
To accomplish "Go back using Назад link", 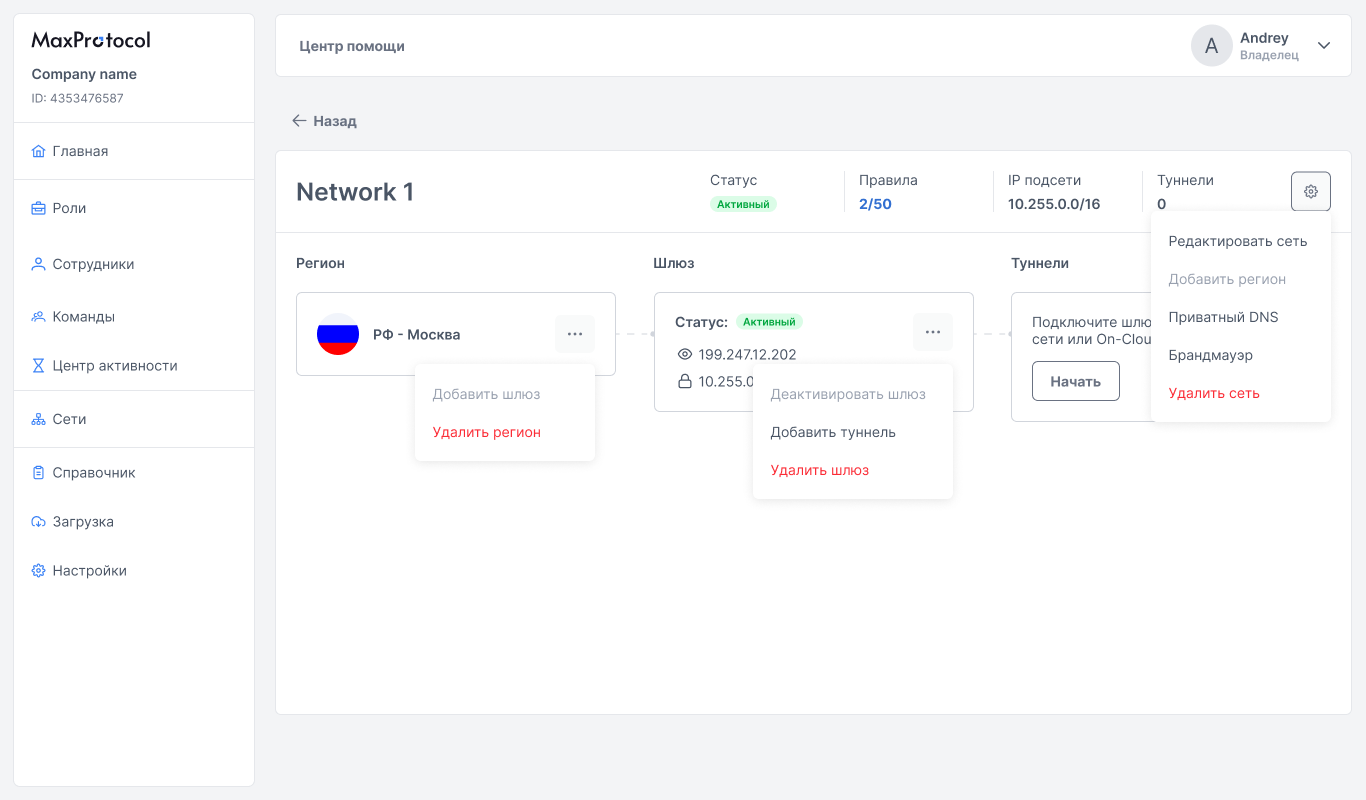I will (x=335, y=120).
